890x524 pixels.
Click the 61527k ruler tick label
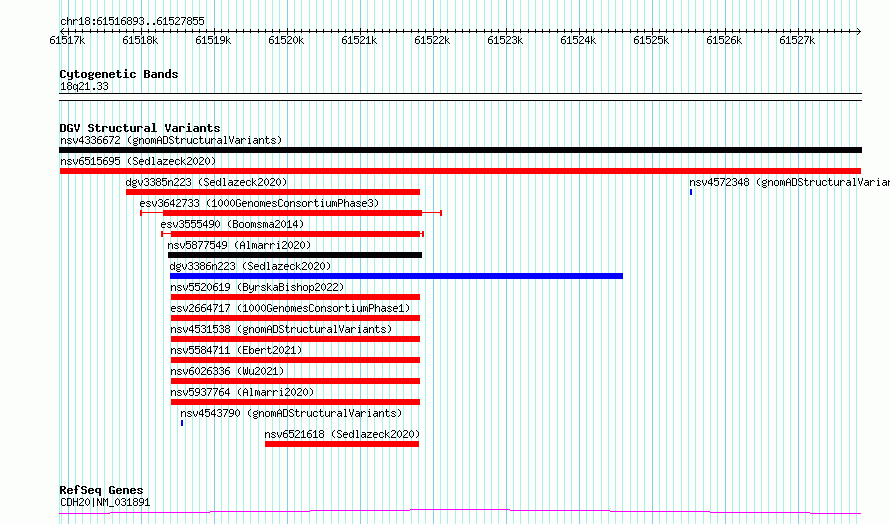797,41
